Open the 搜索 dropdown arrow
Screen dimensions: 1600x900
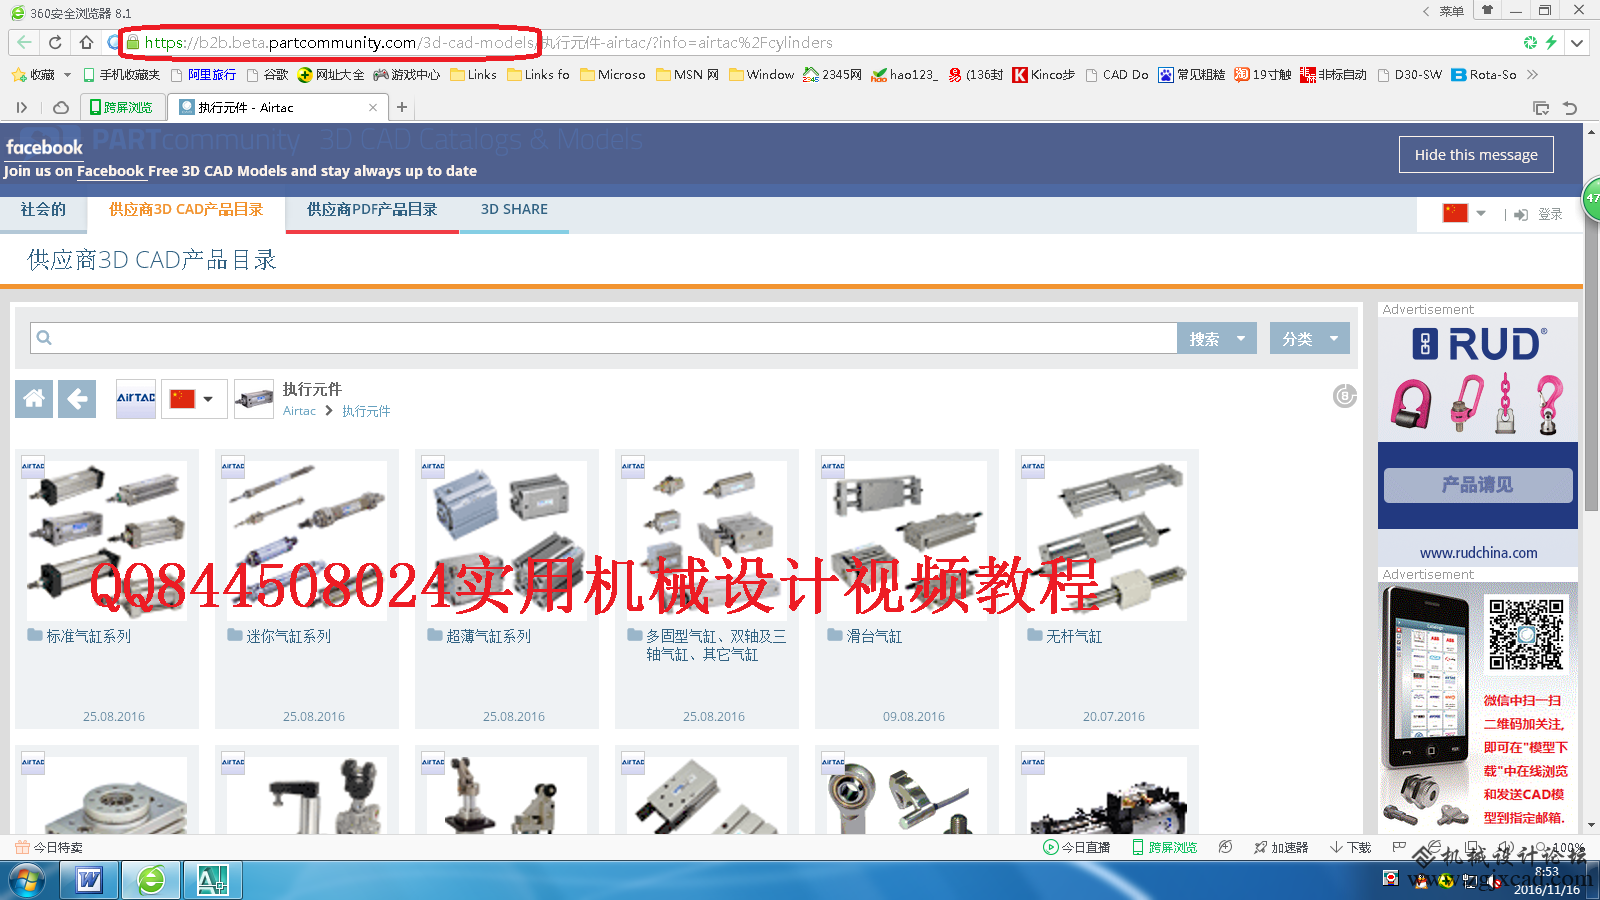1241,338
